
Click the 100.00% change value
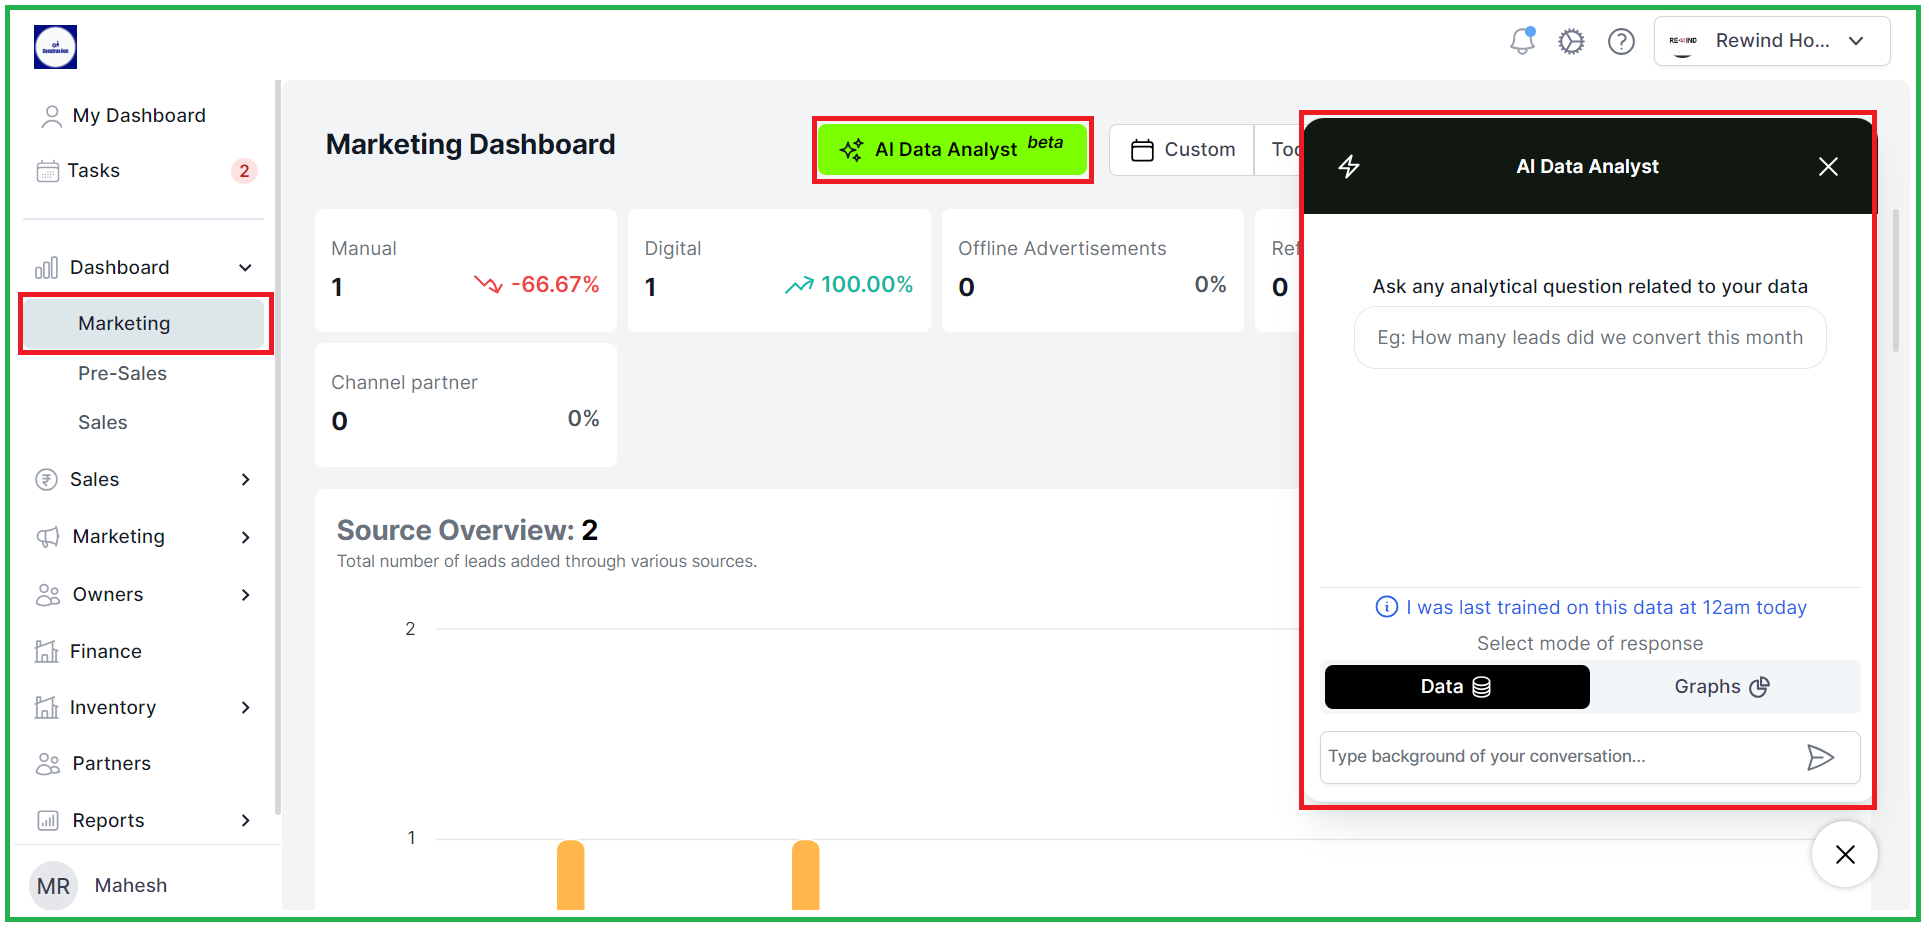point(867,285)
